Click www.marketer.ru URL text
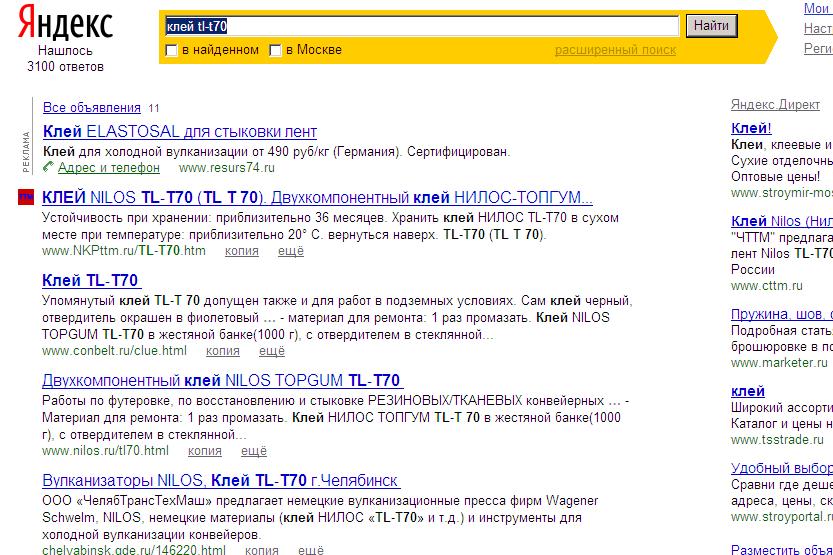The image size is (833, 555). tap(779, 363)
